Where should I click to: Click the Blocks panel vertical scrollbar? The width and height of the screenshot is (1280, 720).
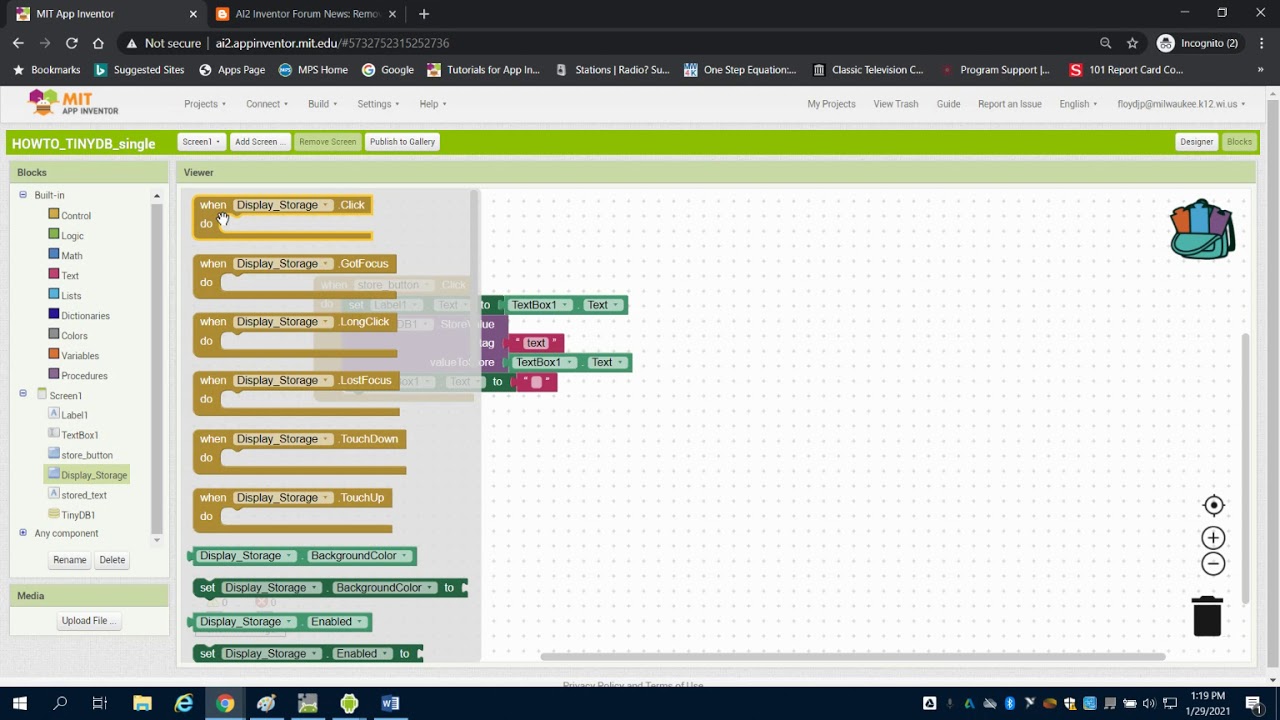point(156,367)
